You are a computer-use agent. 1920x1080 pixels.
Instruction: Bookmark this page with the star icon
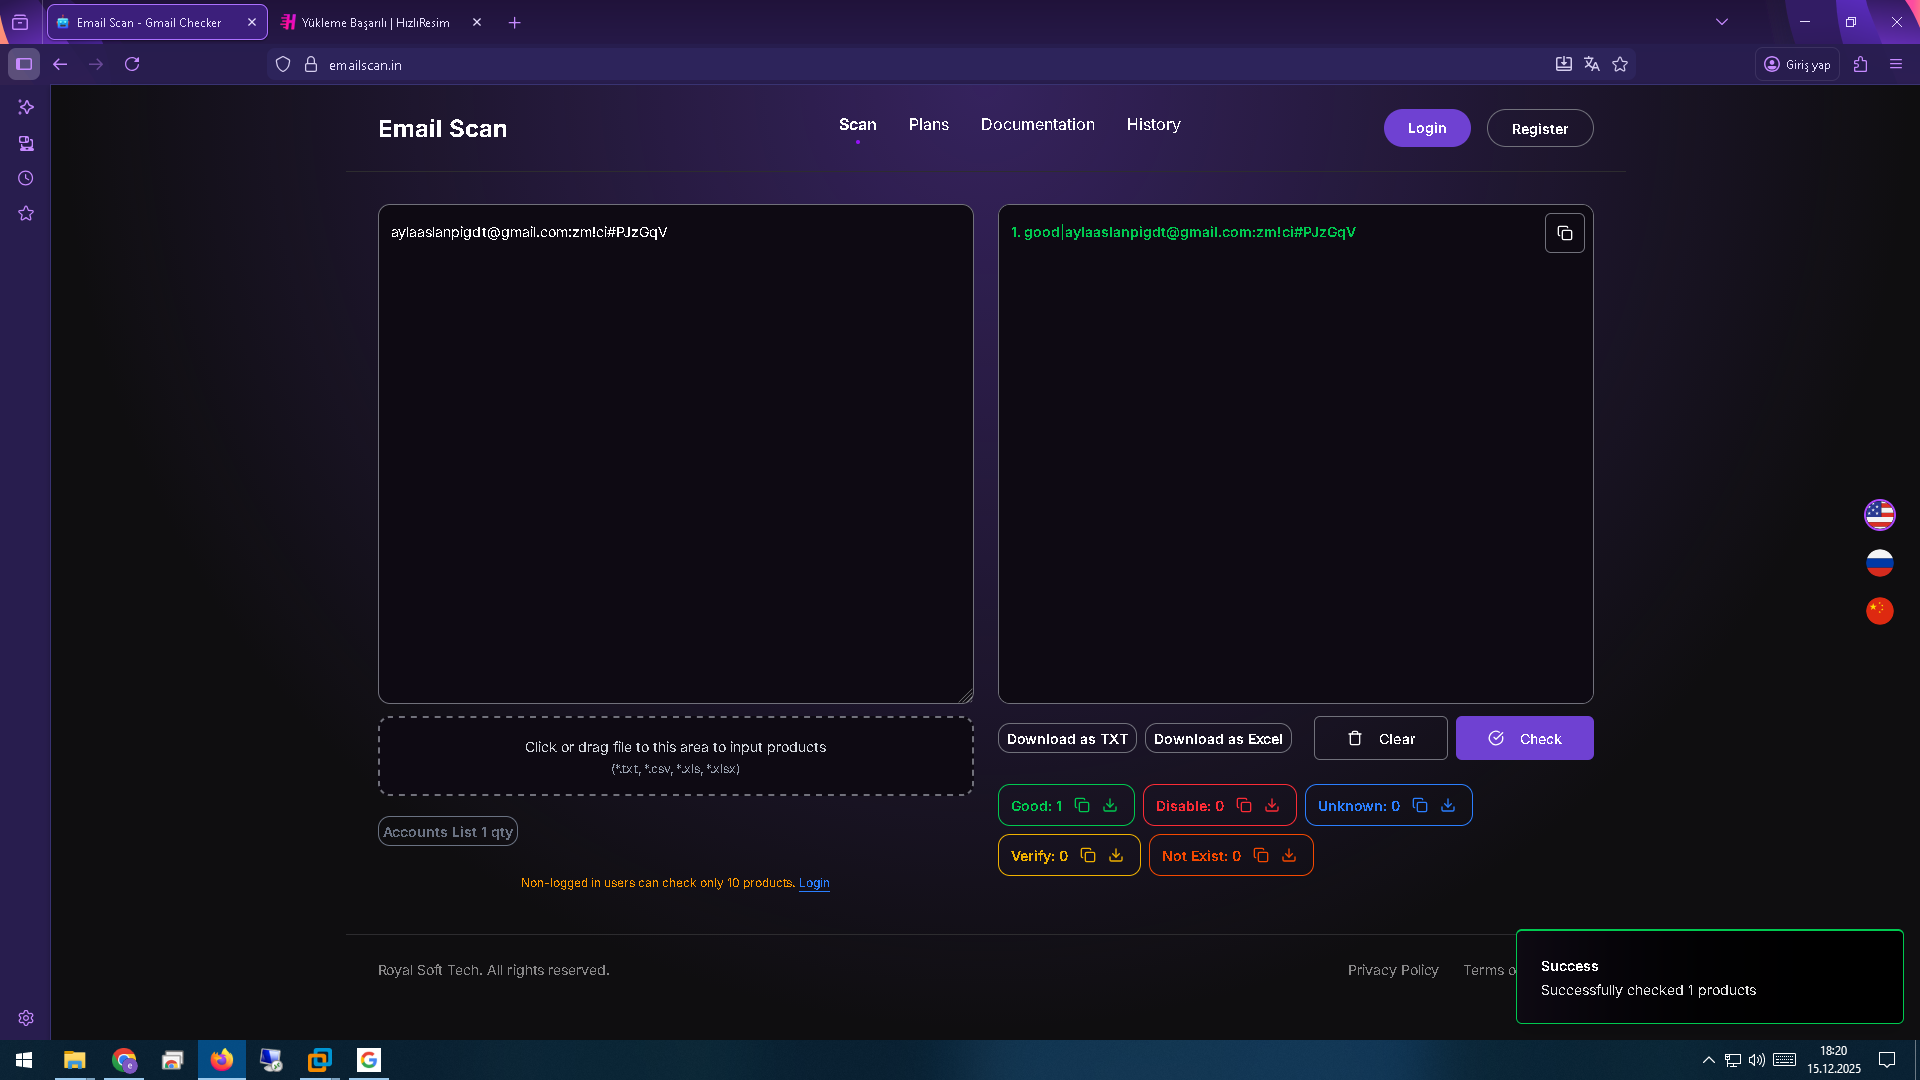pyautogui.click(x=1620, y=64)
